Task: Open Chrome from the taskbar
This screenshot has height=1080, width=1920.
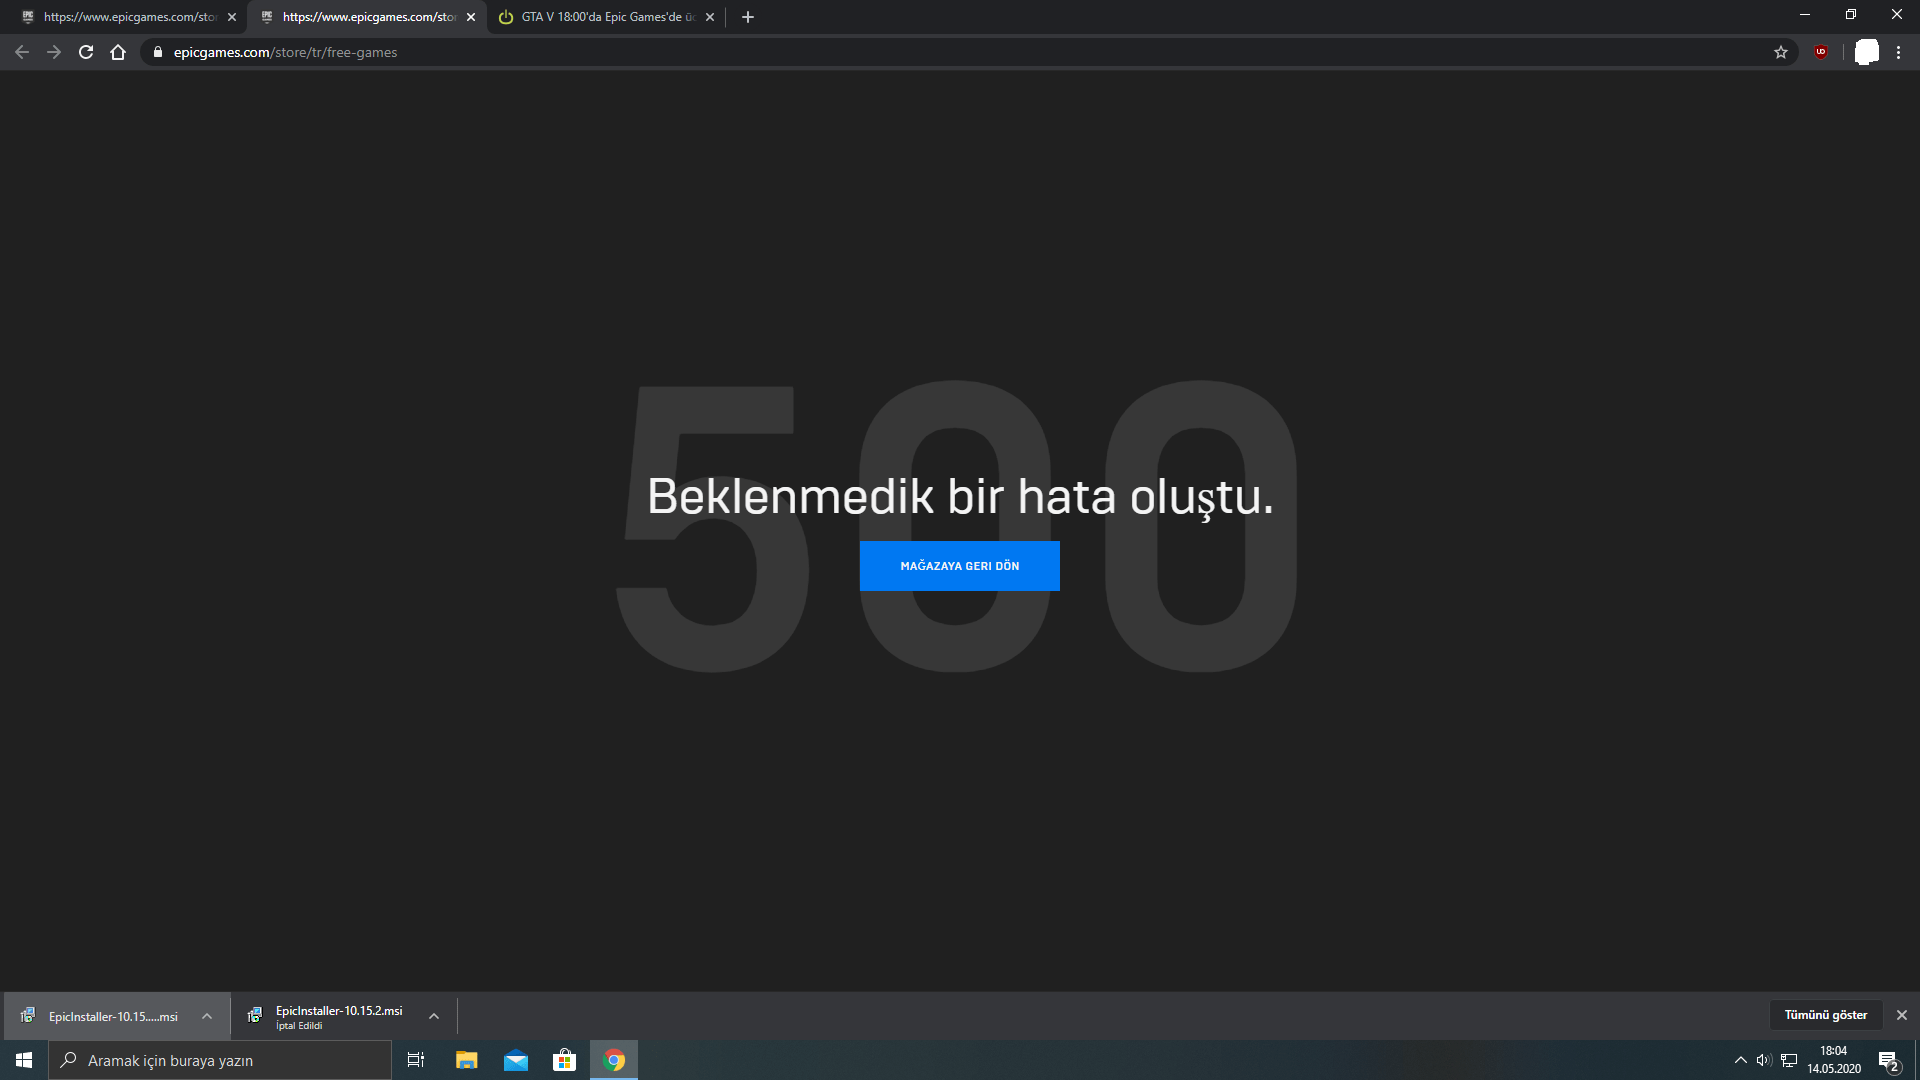Action: point(613,1059)
